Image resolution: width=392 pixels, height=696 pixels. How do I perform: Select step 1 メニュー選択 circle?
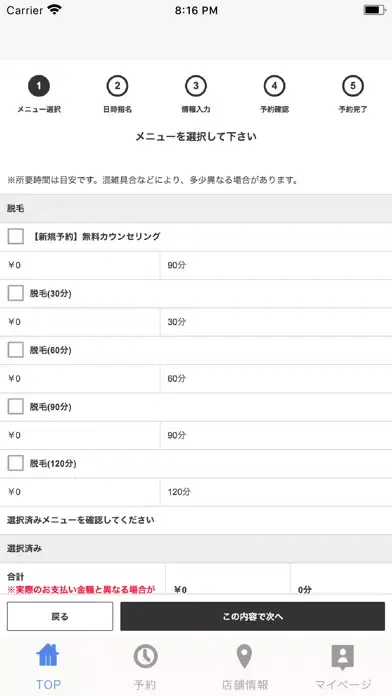click(x=39, y=86)
